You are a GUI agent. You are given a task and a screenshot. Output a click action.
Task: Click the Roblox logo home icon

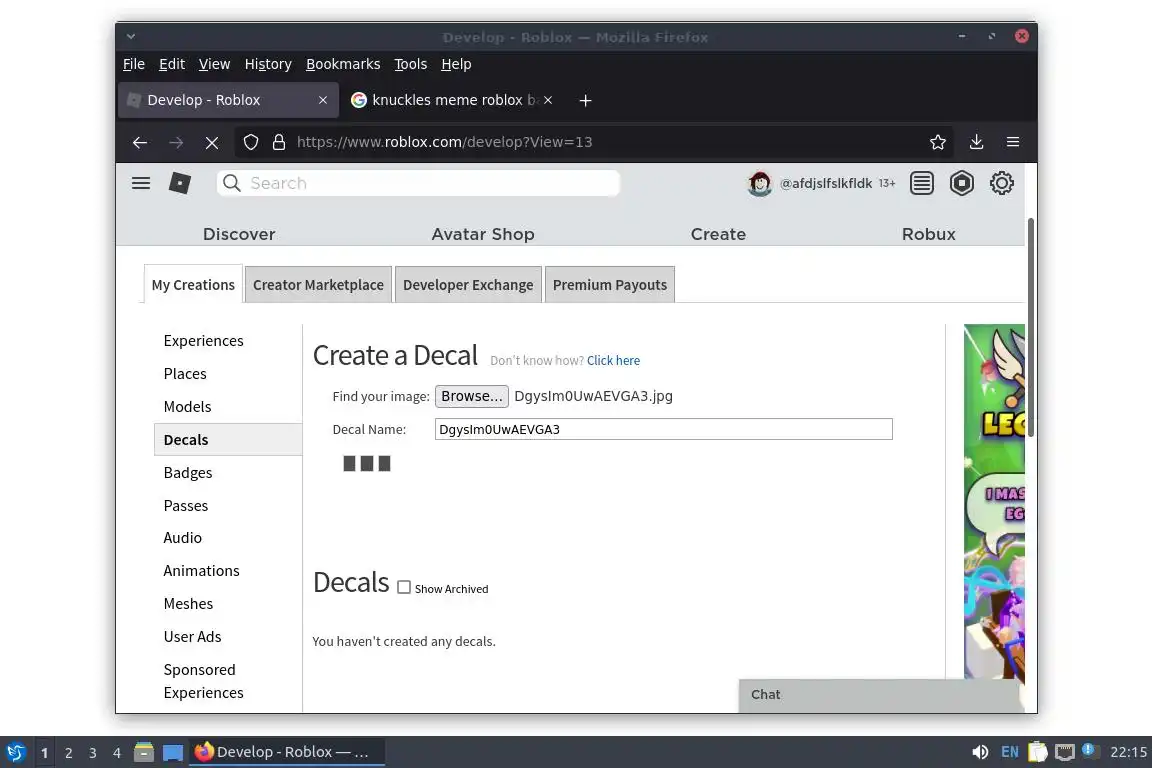coord(180,183)
